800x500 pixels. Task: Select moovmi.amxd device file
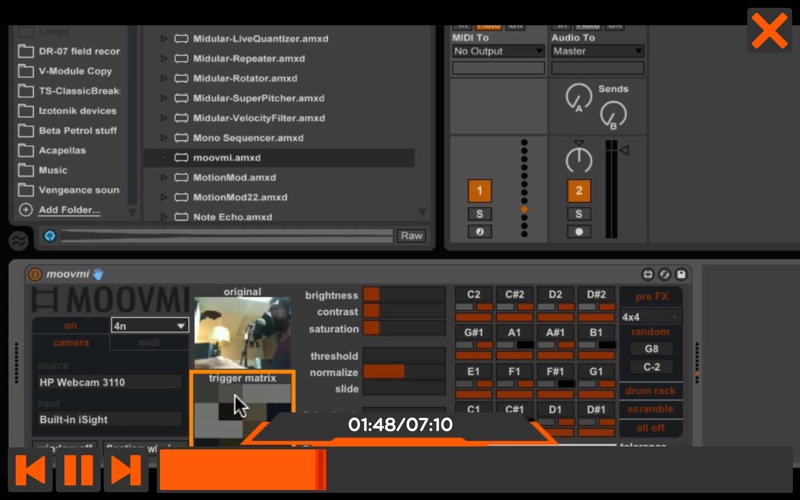279,158
